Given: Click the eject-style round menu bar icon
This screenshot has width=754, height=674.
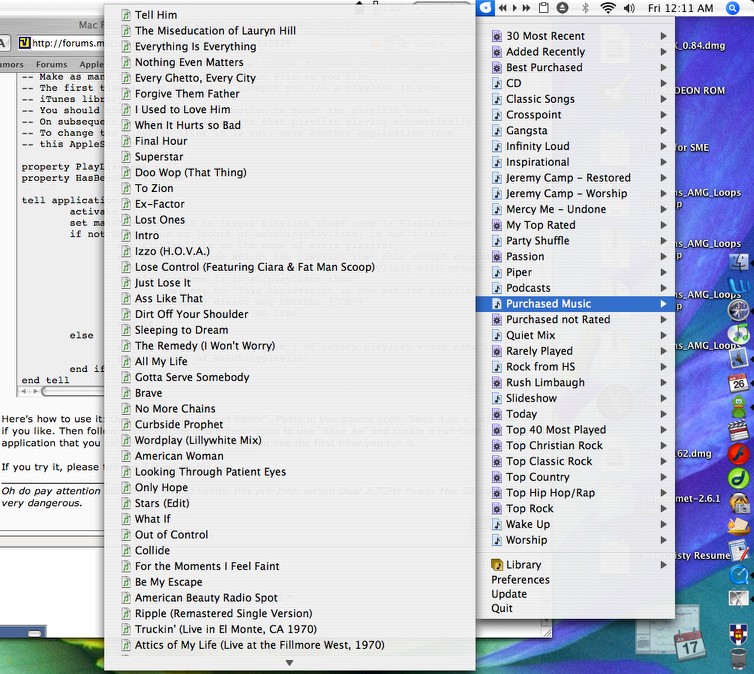Looking at the screenshot, I should (x=562, y=8).
